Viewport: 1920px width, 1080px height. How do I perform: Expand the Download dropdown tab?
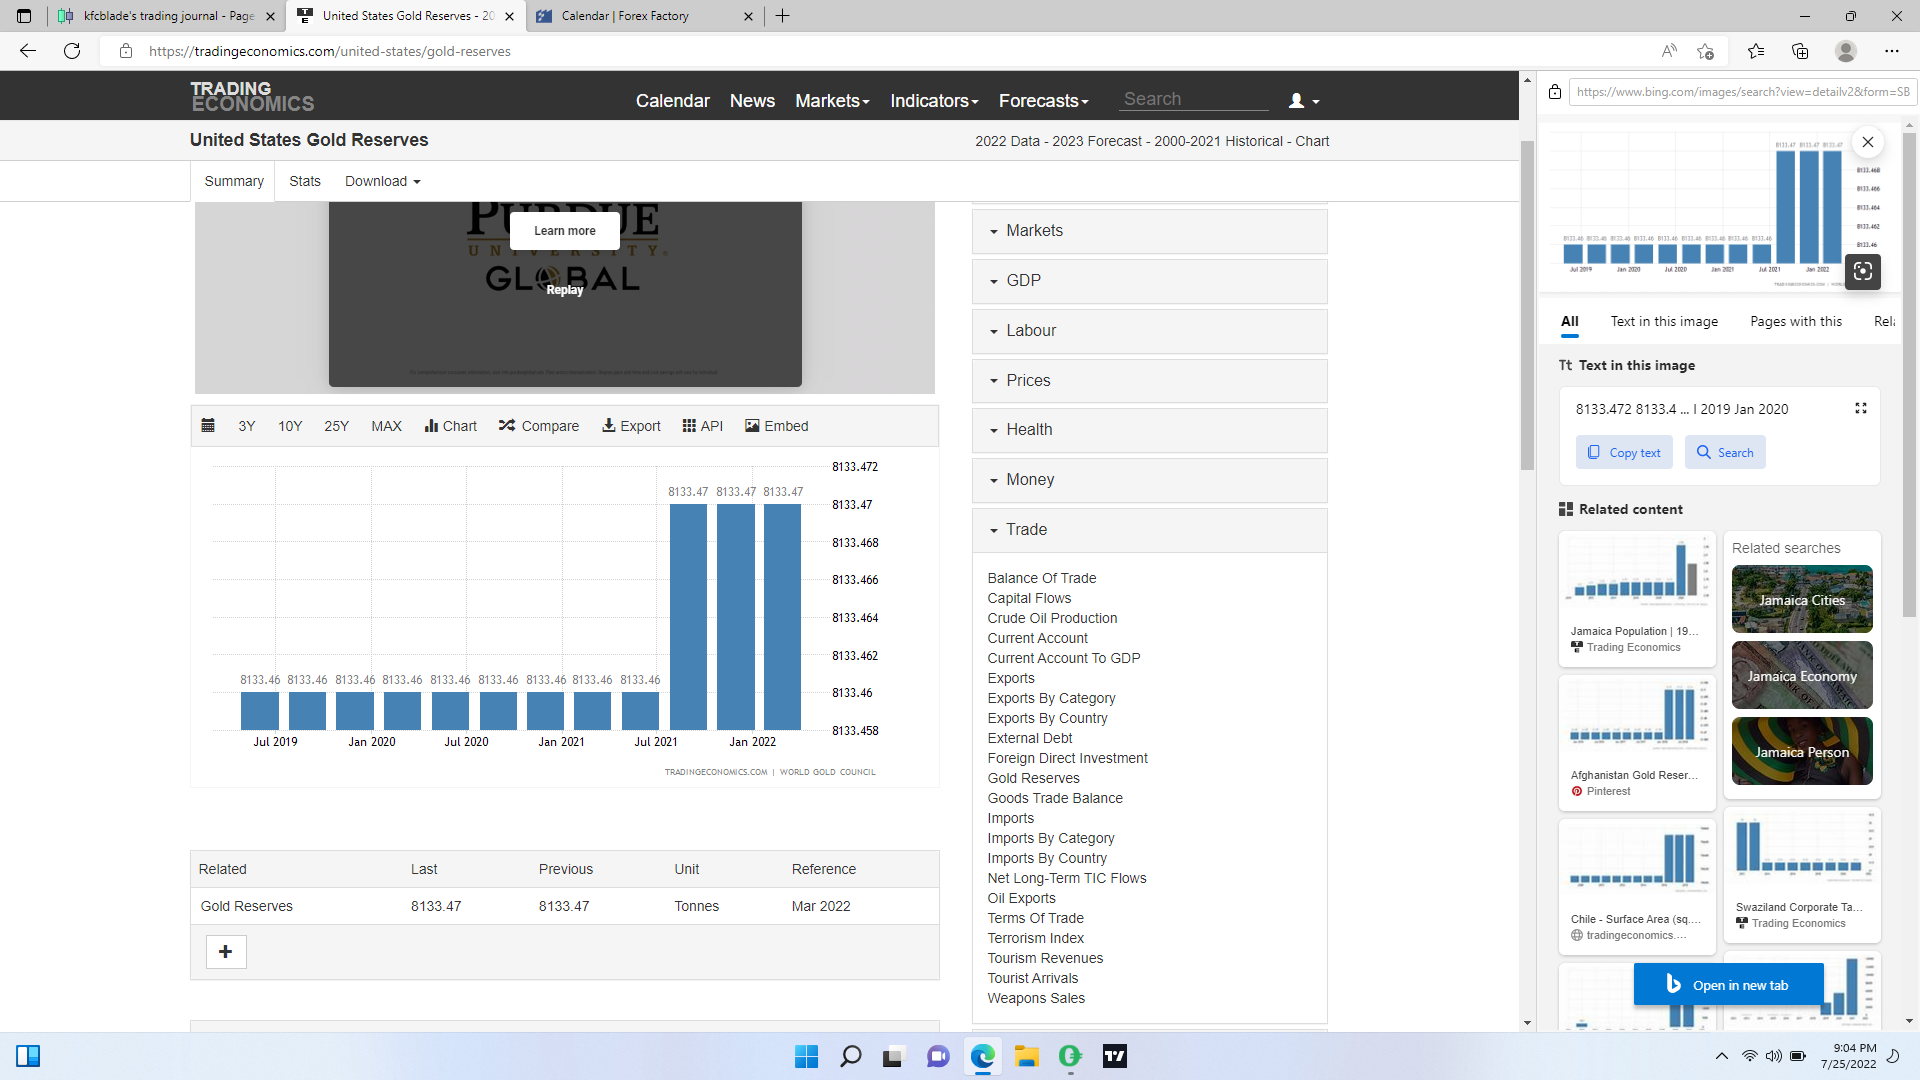pos(382,181)
